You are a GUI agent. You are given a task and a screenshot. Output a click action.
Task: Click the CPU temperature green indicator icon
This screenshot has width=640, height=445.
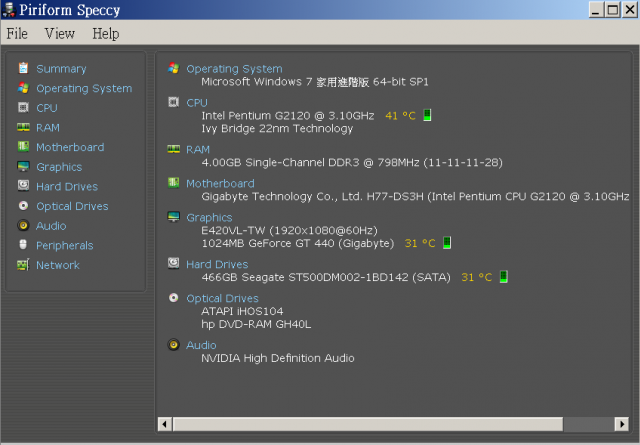[427, 115]
